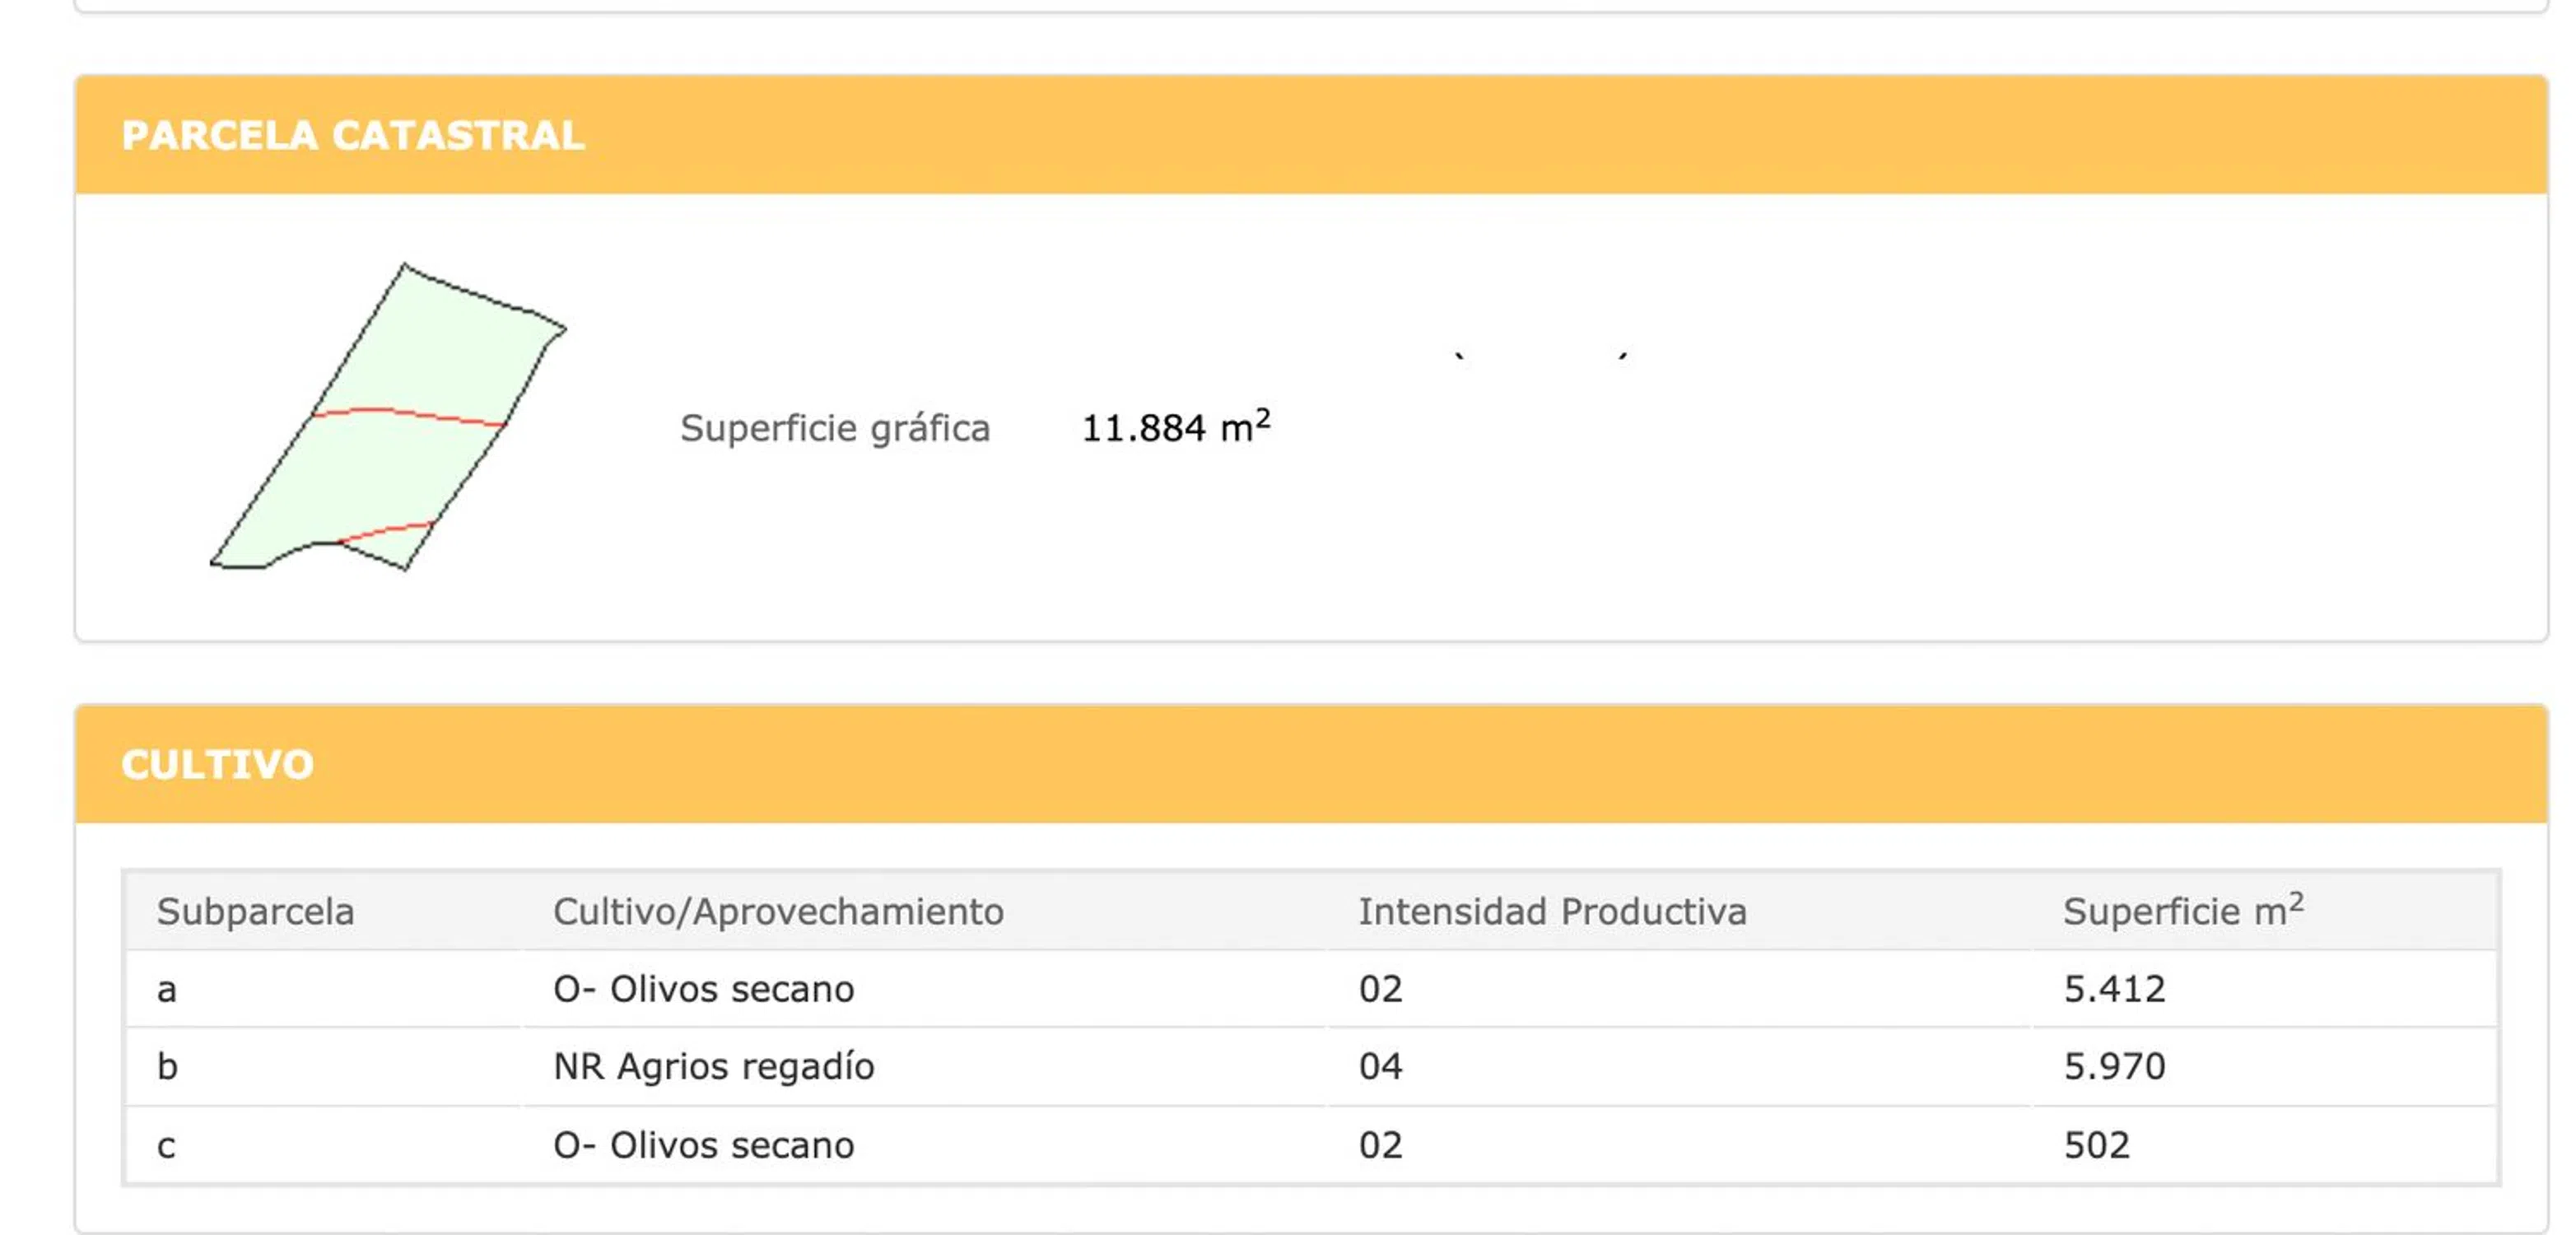This screenshot has height=1235, width=2576.
Task: Select subparcela row a
Action: click(167, 990)
